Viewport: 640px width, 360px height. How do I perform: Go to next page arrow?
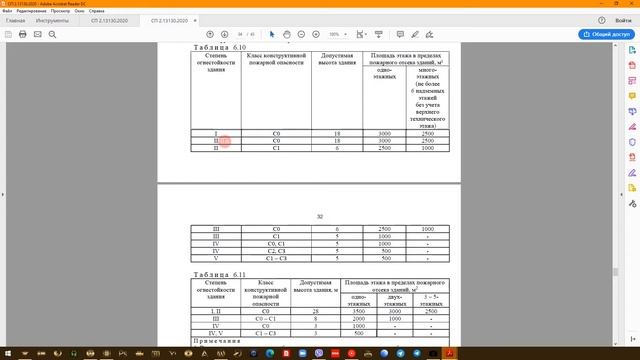[x=224, y=34]
